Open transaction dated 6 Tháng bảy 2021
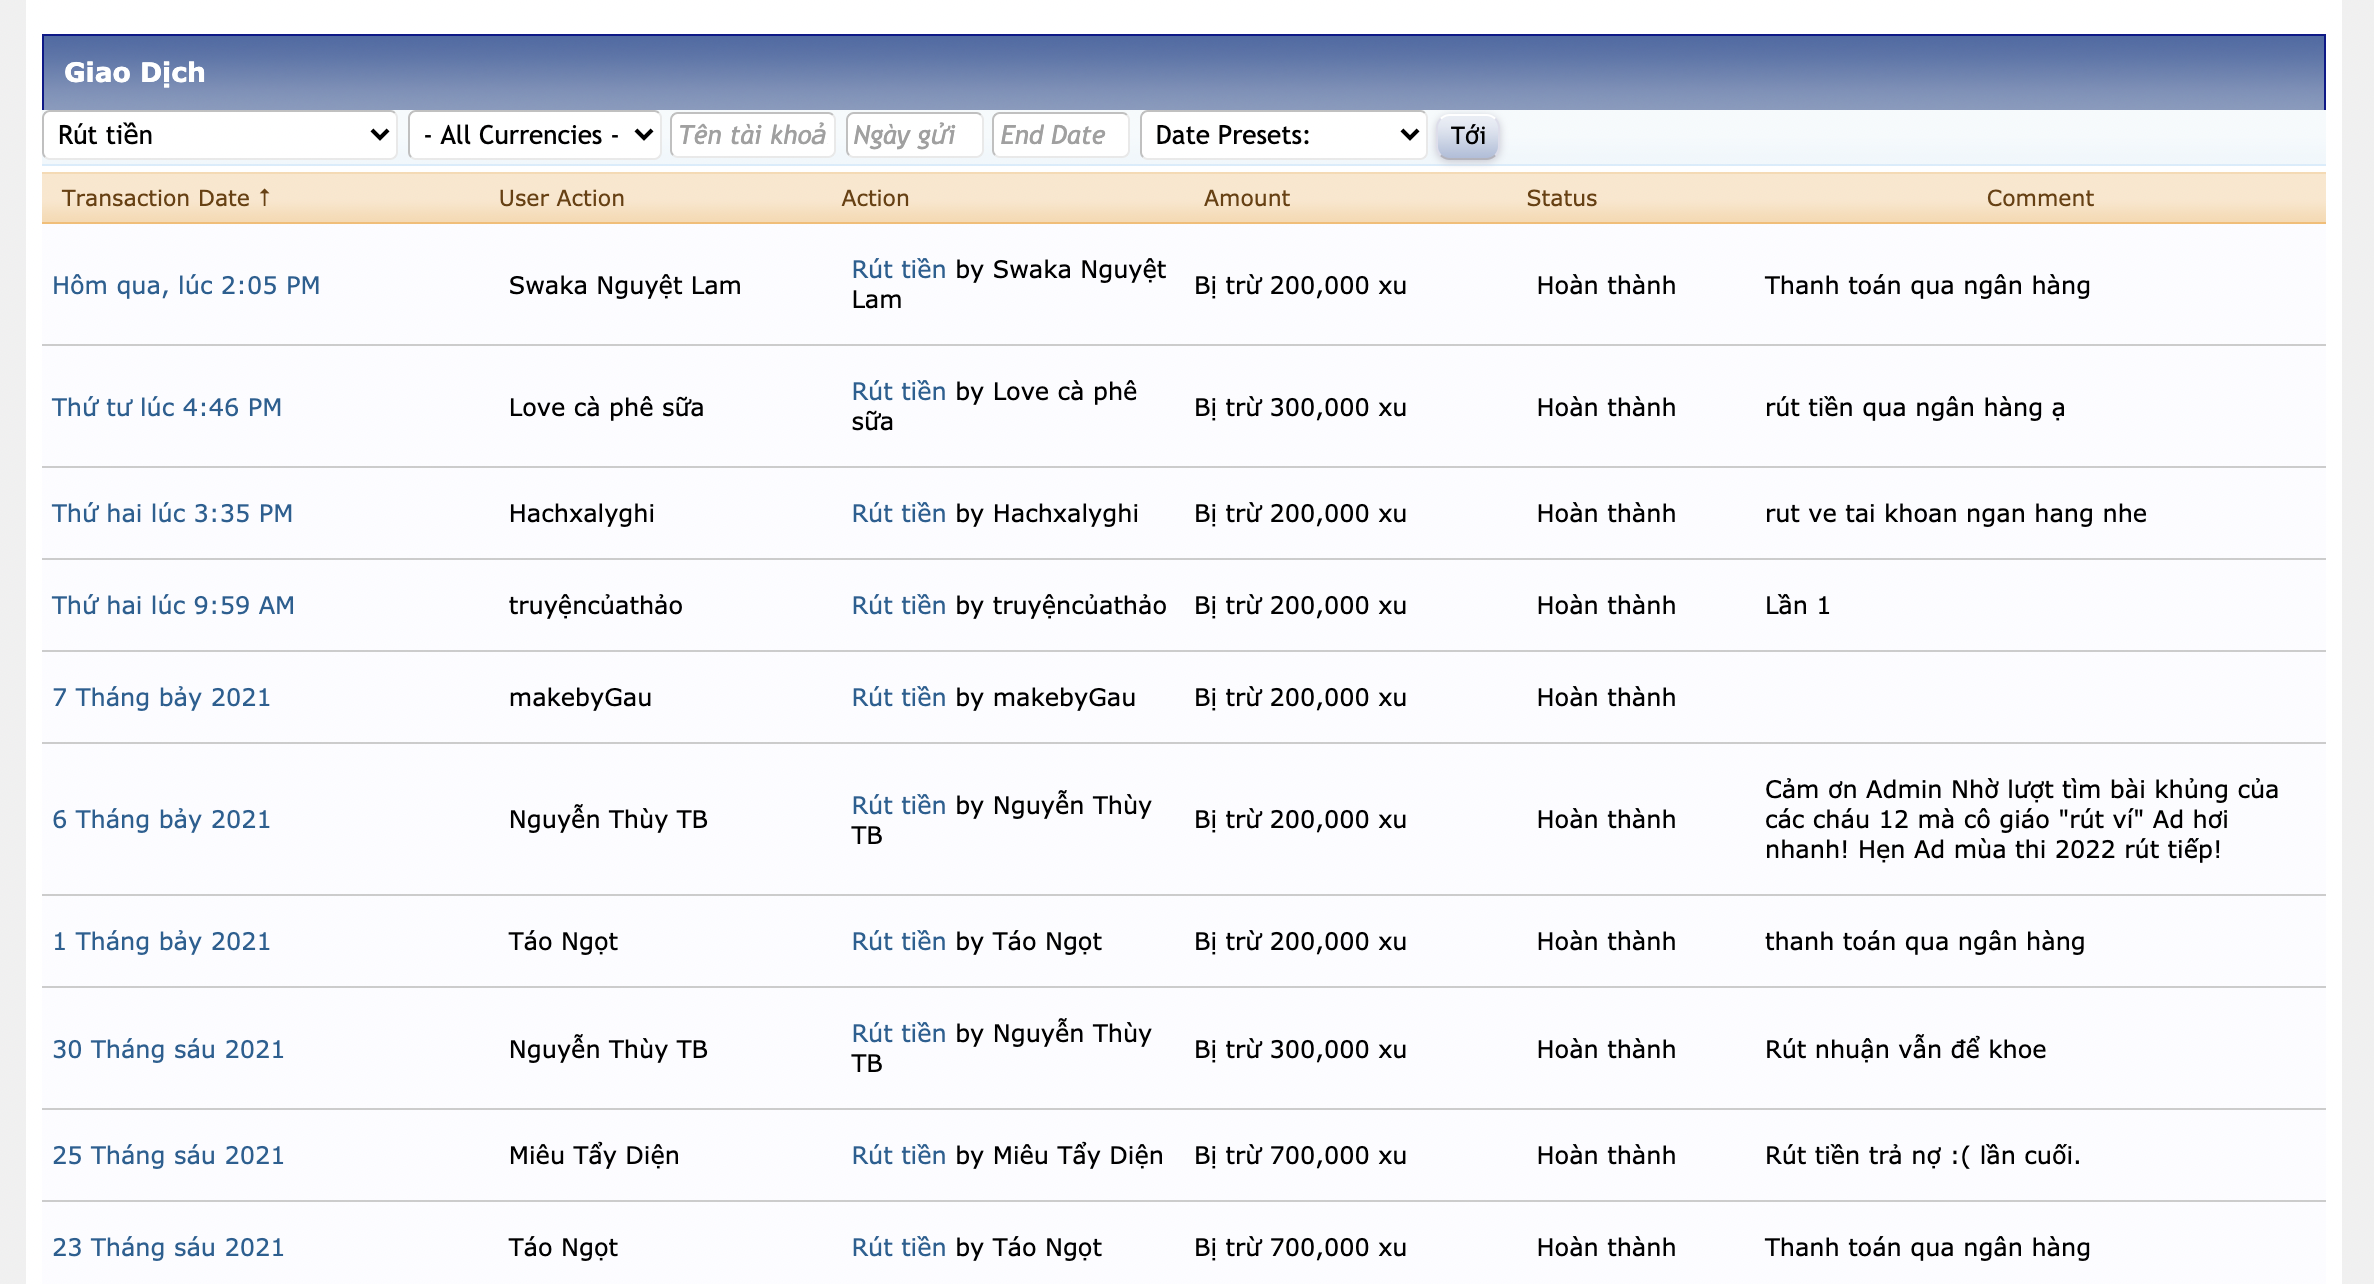The image size is (2374, 1284). 161,820
